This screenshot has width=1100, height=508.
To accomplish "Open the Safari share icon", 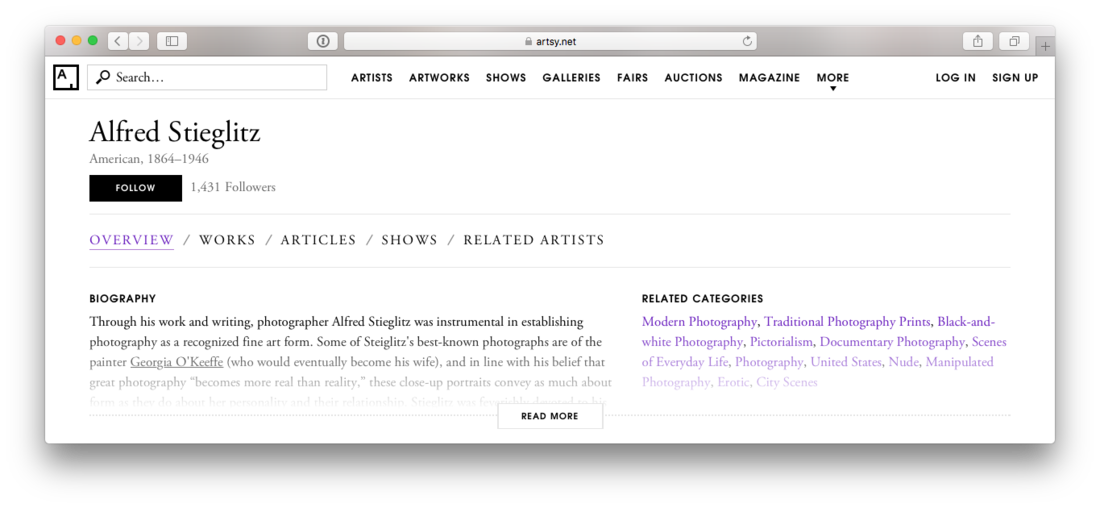I will (x=978, y=41).
